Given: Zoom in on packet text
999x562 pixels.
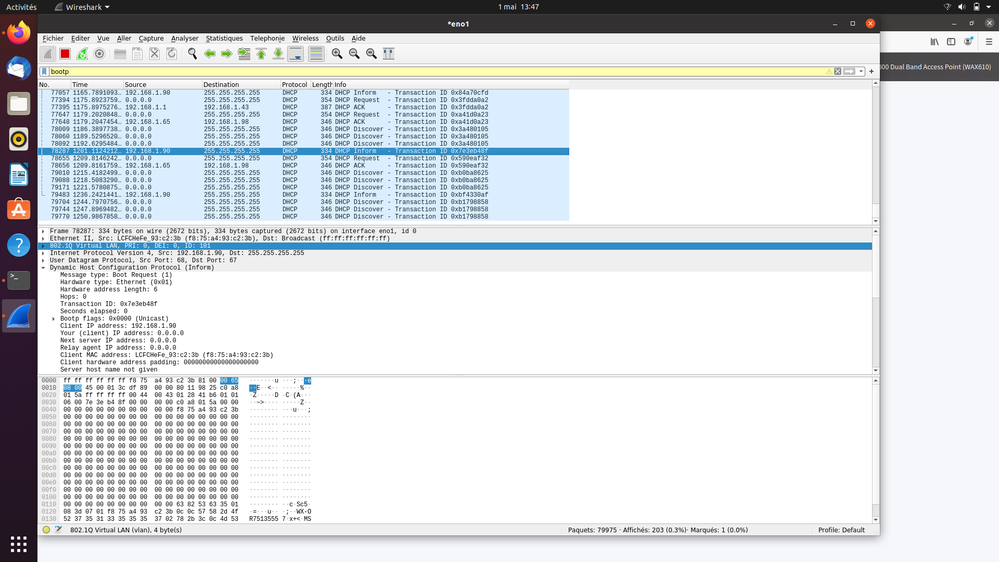Looking at the screenshot, I should tap(337, 54).
